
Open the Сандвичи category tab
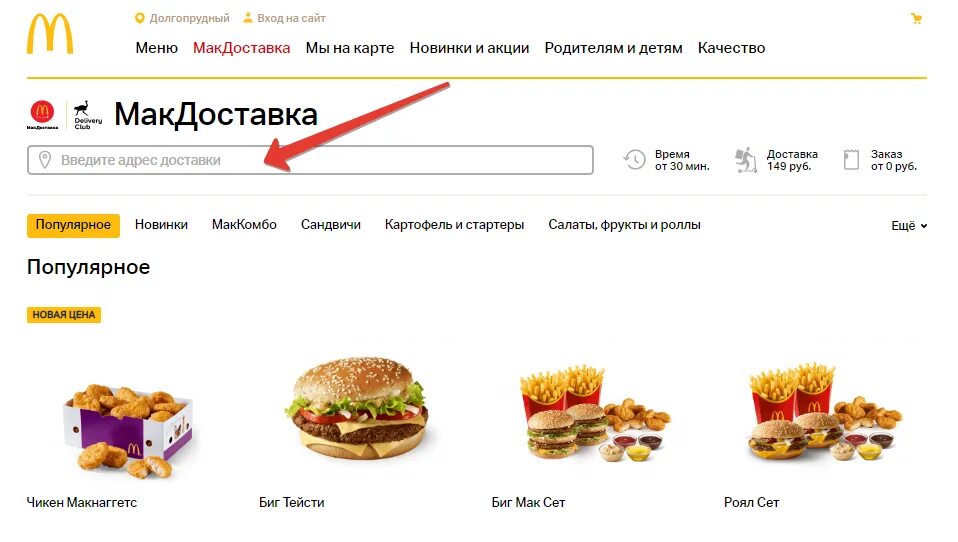point(331,225)
